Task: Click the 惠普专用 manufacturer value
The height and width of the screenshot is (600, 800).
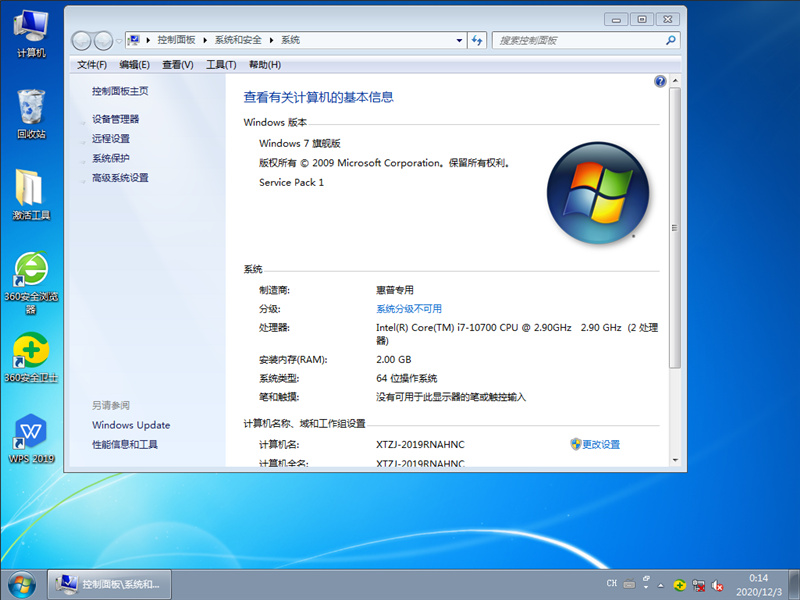Action: [x=395, y=290]
